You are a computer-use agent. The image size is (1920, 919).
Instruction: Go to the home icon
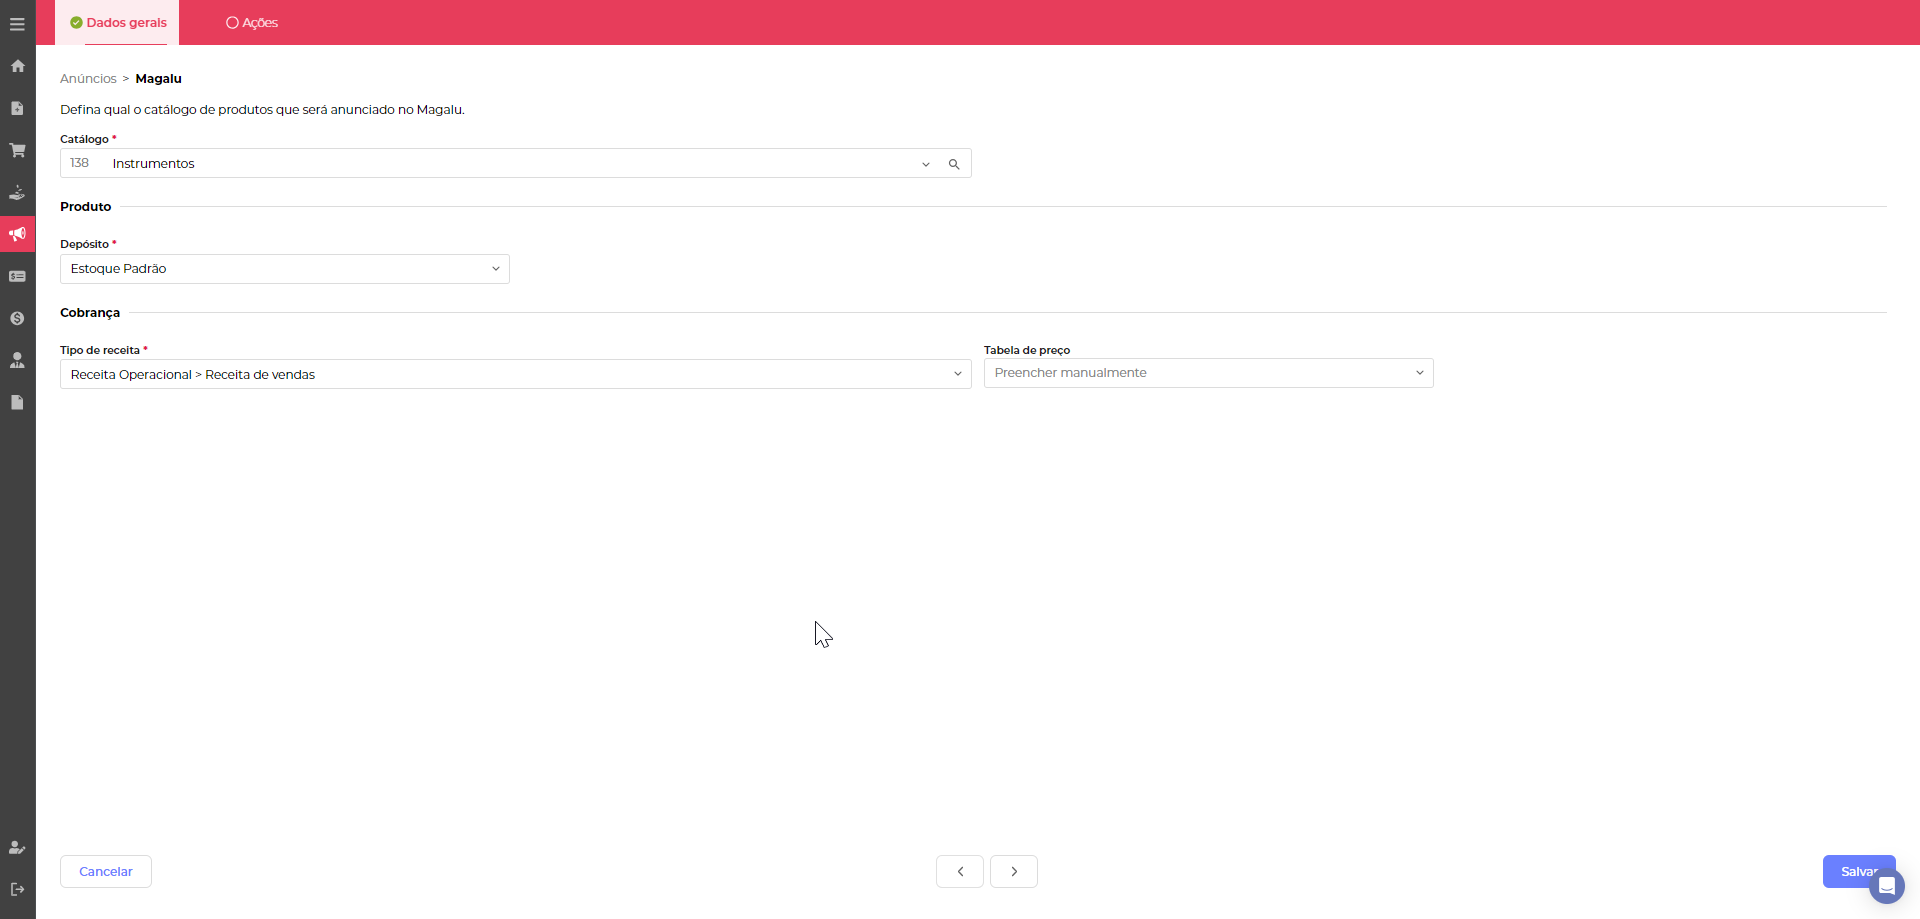(x=17, y=66)
